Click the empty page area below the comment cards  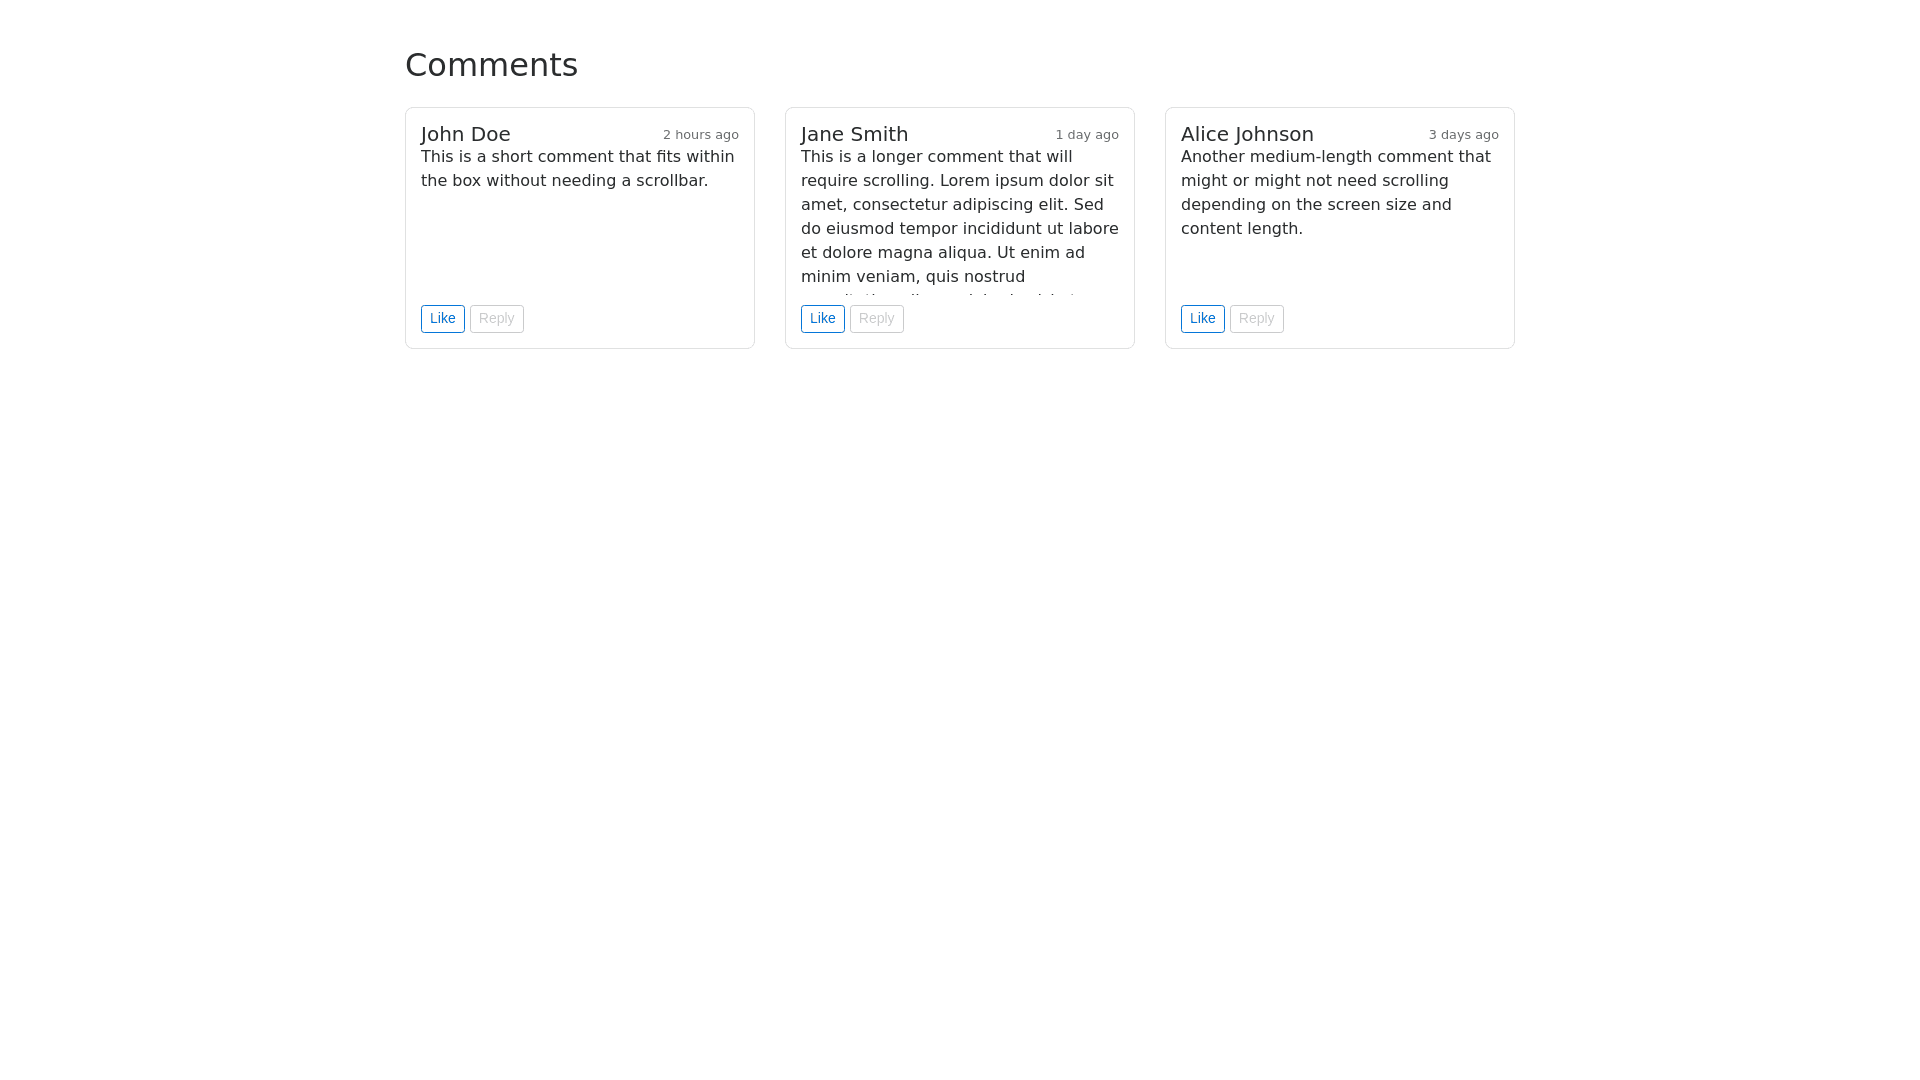(x=960, y=700)
